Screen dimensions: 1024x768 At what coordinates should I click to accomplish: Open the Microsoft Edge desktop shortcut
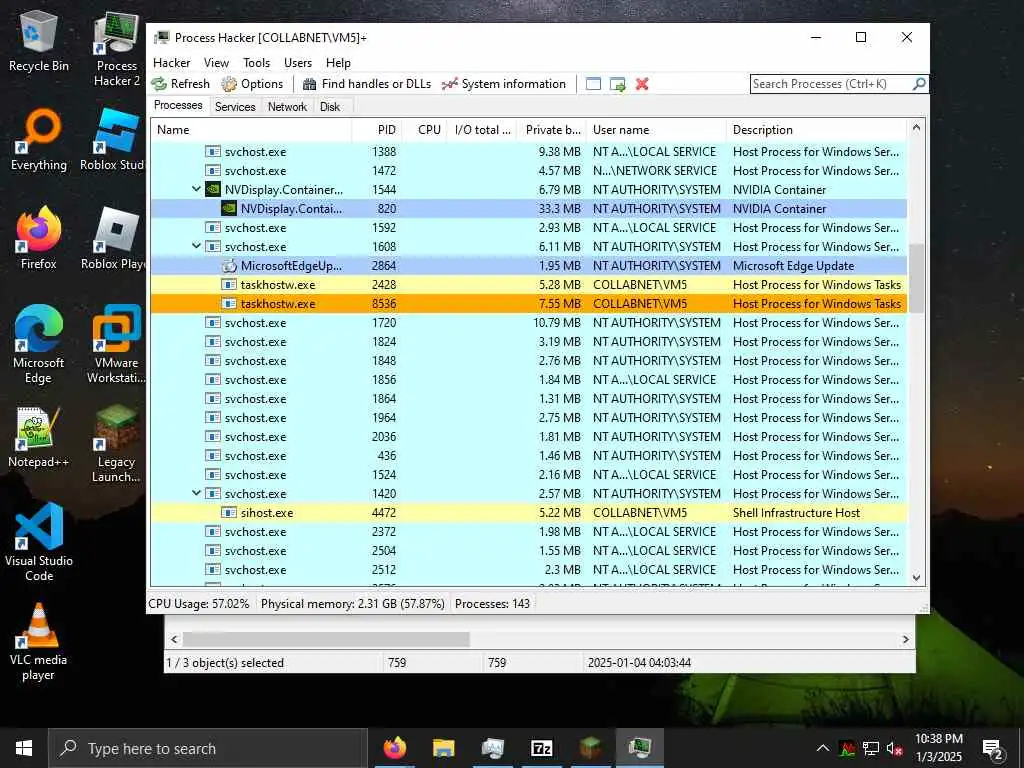(39, 345)
